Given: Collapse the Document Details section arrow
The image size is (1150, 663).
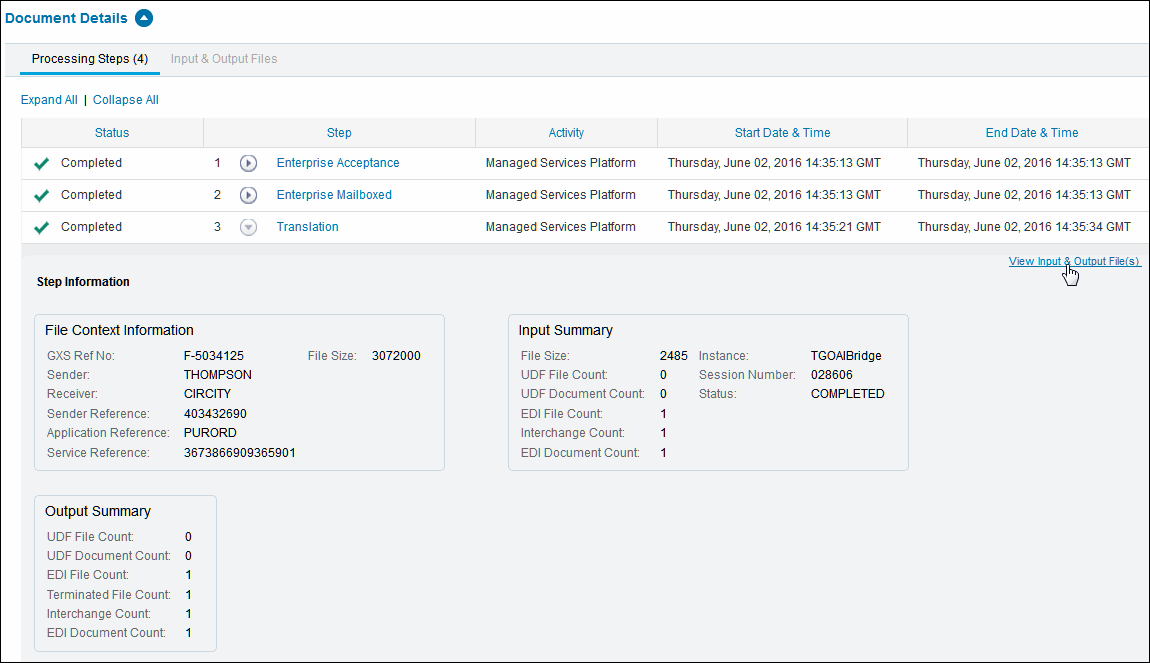Looking at the screenshot, I should (144, 18).
